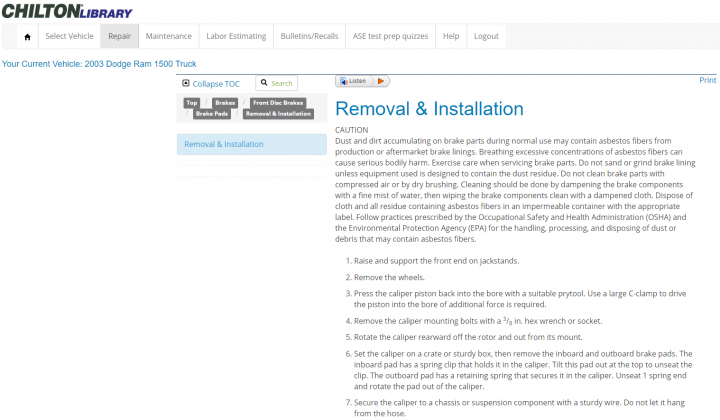
Task: Click the search magnifier icon
Action: tap(264, 84)
